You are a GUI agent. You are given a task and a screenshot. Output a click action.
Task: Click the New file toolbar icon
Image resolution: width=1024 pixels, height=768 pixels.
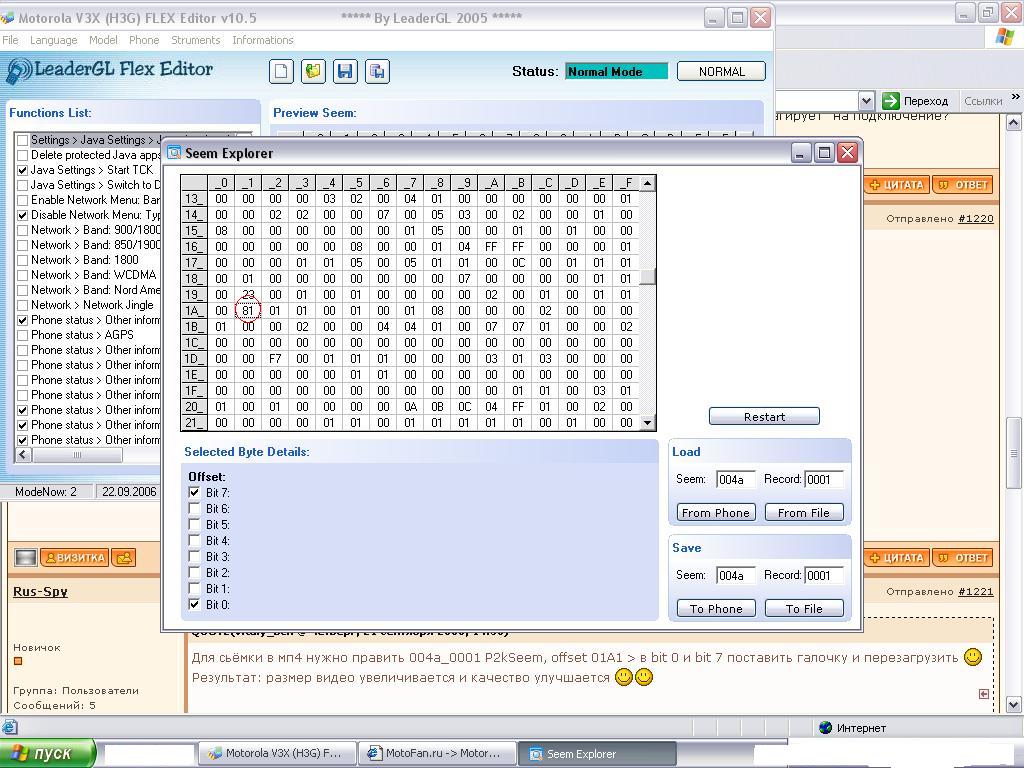pyautogui.click(x=281, y=71)
